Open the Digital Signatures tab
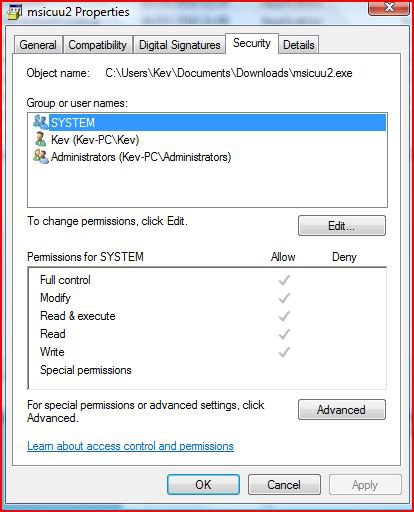Image resolution: width=414 pixels, height=512 pixels. (x=179, y=45)
